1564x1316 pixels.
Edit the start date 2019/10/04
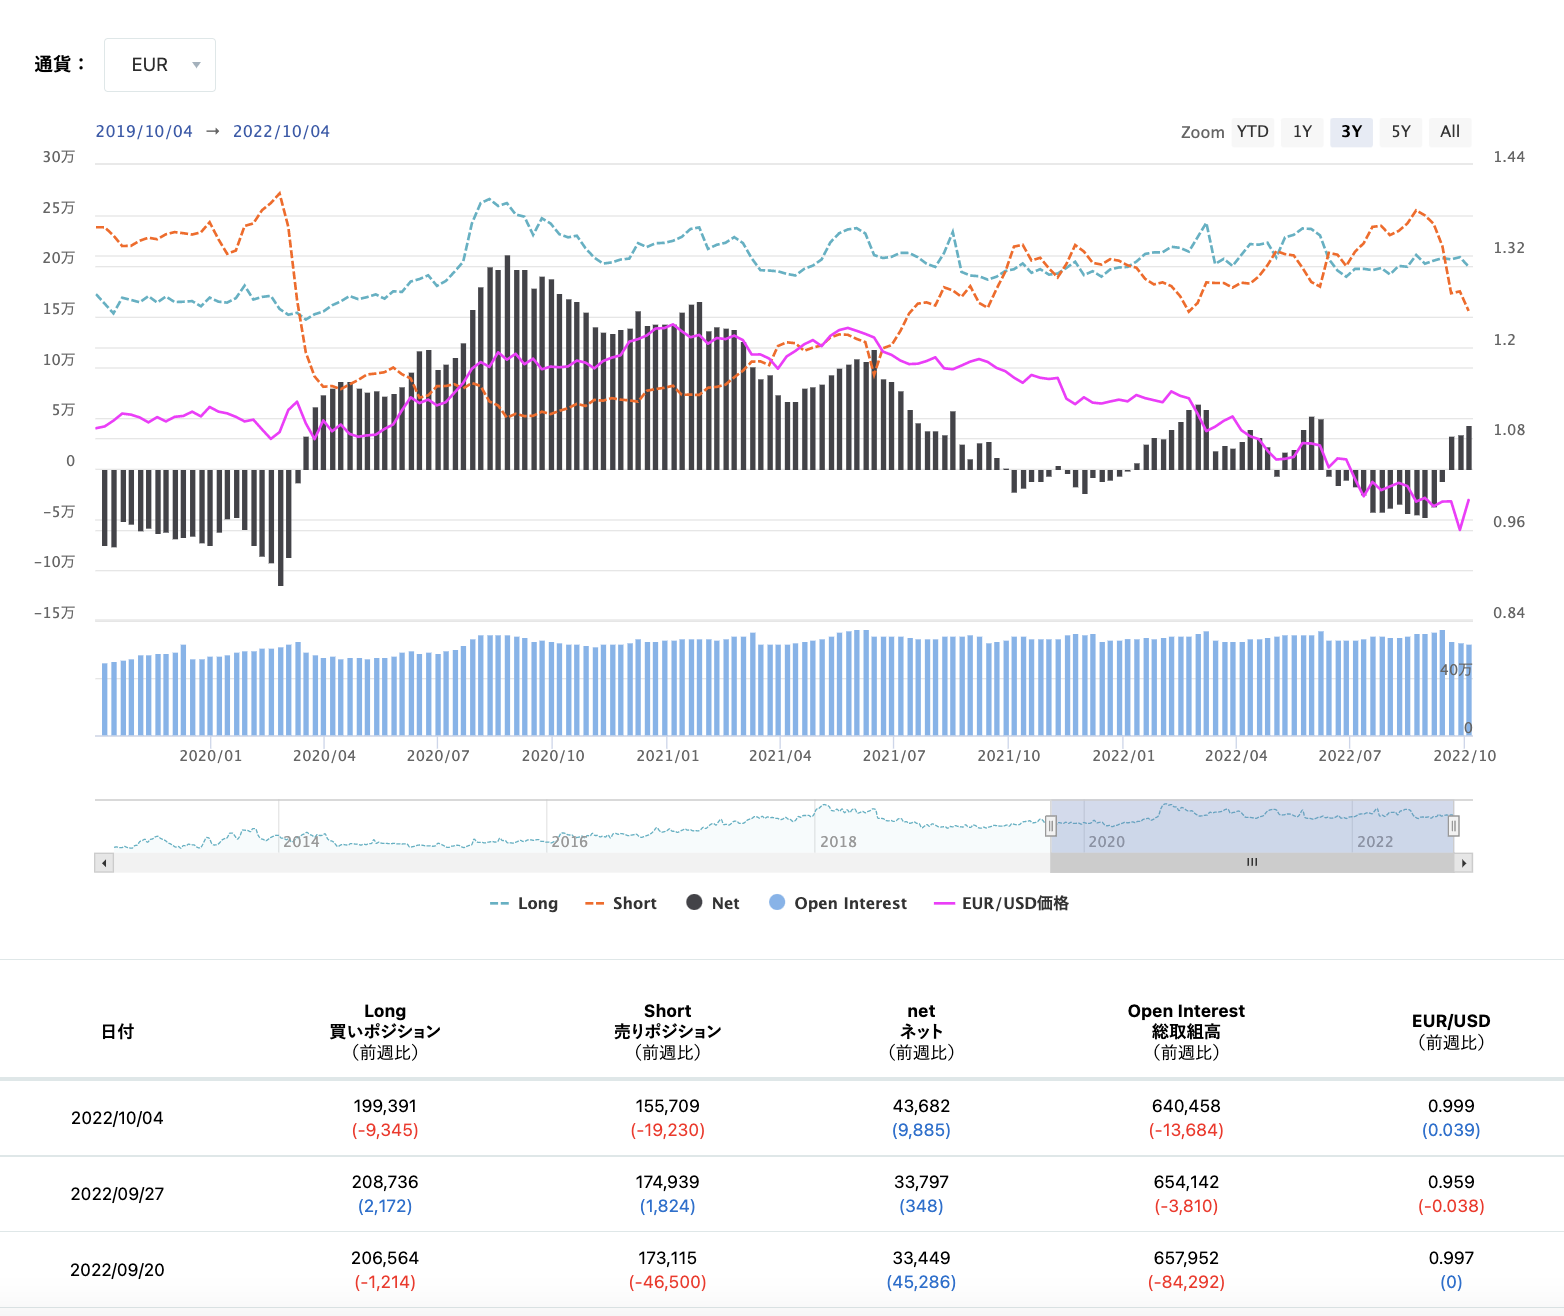(x=144, y=132)
